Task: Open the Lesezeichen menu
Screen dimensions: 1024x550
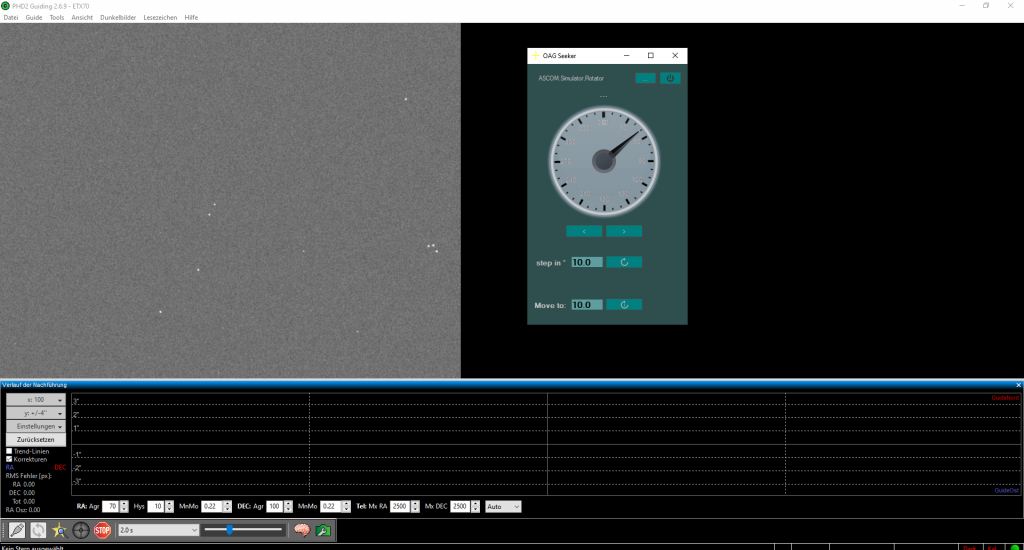Action: point(161,18)
